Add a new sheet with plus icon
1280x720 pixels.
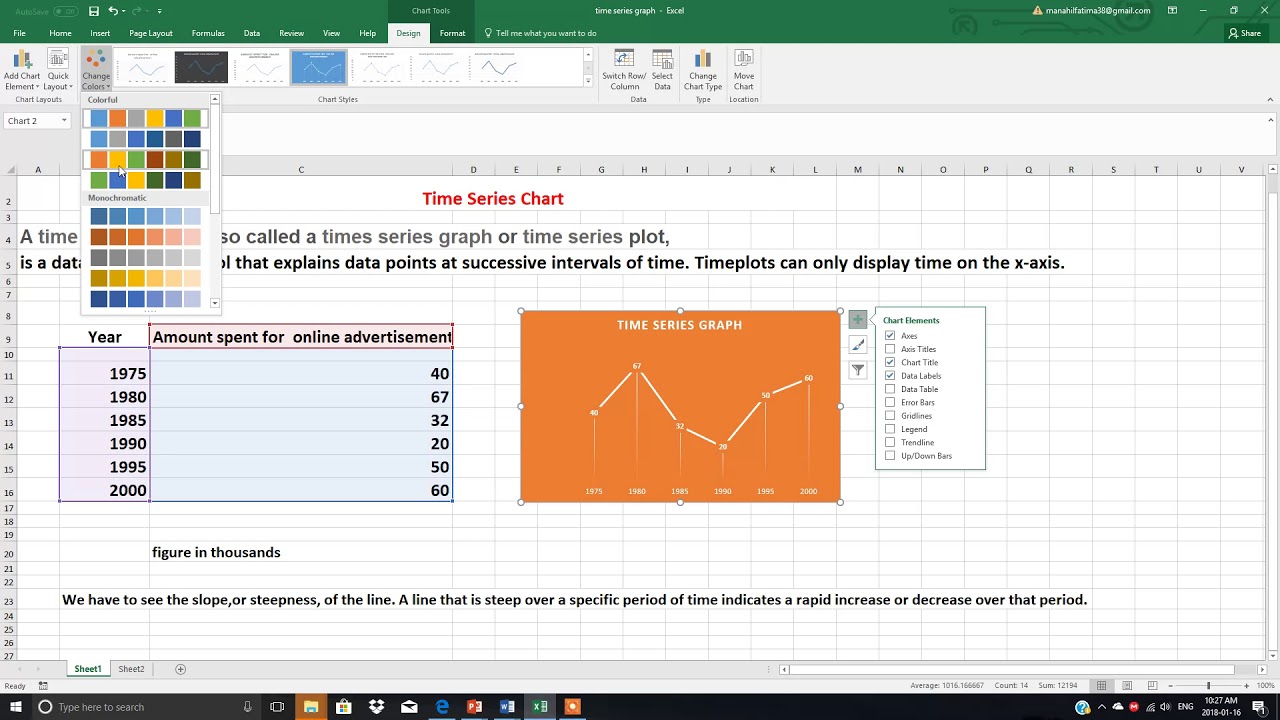point(181,669)
